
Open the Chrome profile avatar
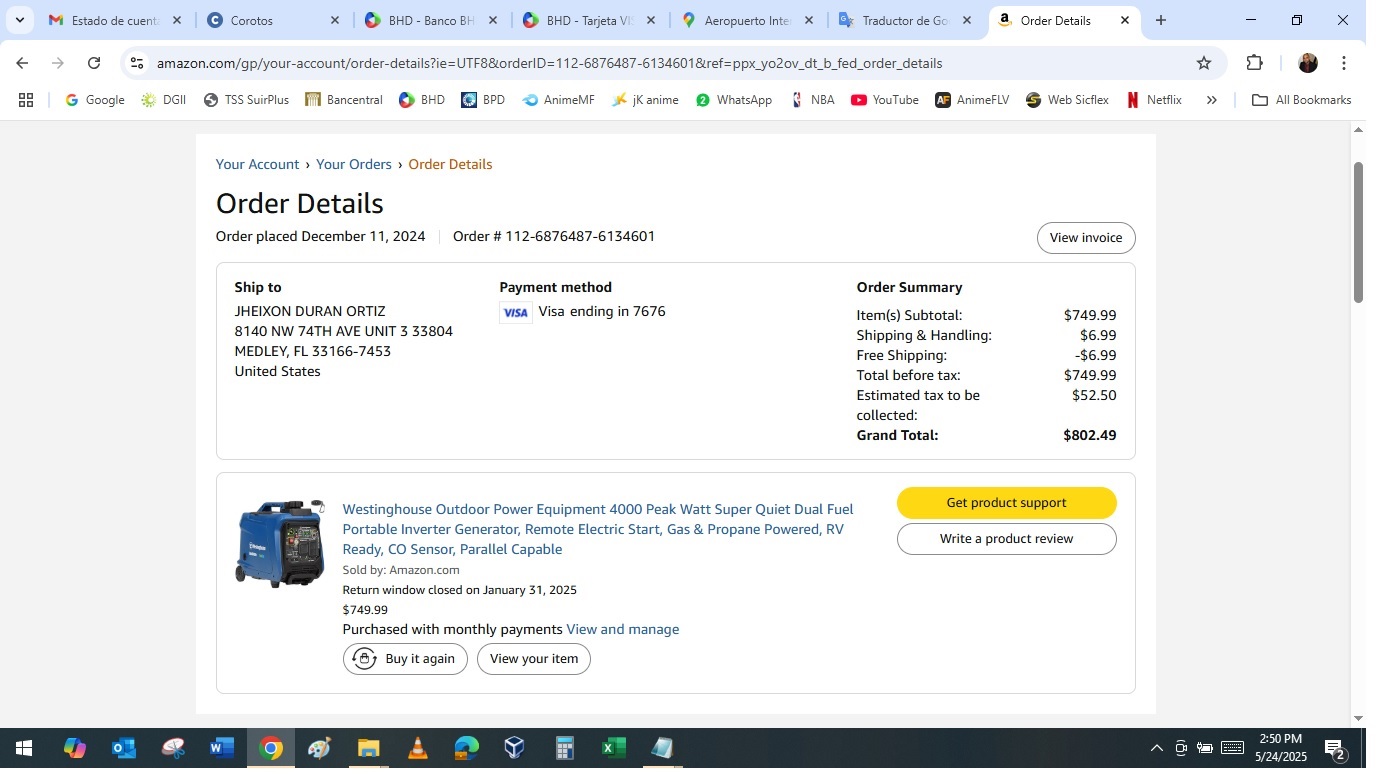1308,63
